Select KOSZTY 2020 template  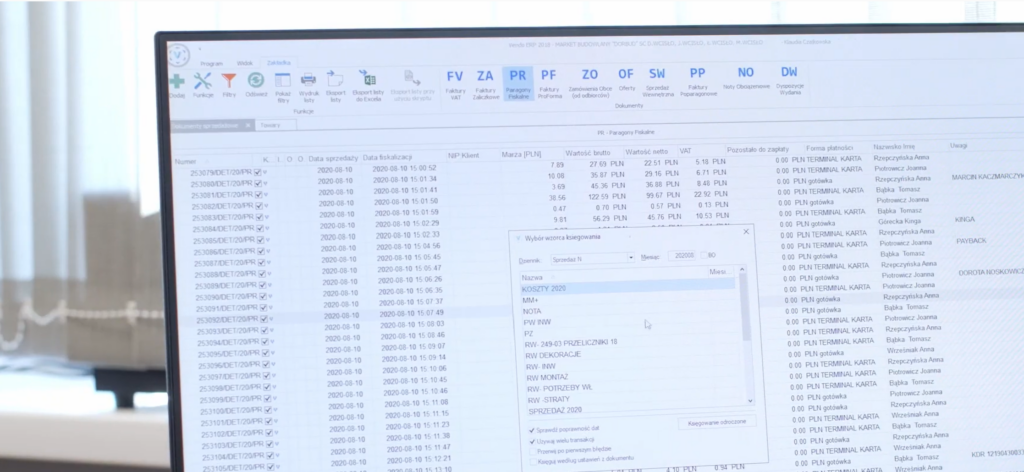[627, 288]
